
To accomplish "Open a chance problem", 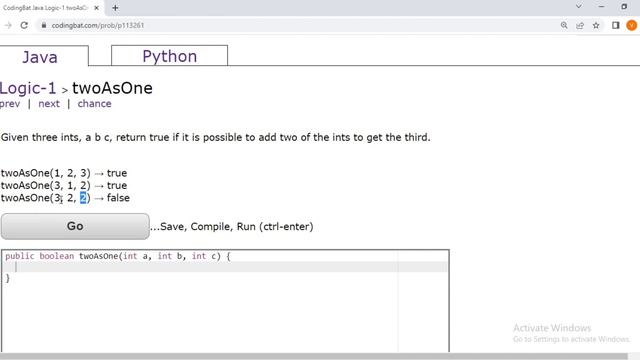I will 94,104.
